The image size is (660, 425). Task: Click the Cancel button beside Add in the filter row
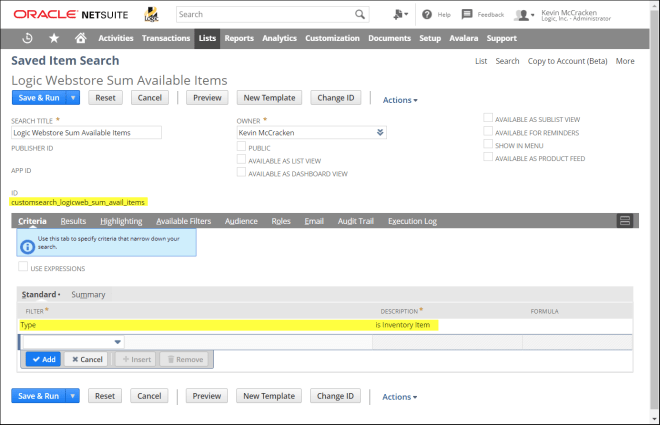pyautogui.click(x=87, y=359)
